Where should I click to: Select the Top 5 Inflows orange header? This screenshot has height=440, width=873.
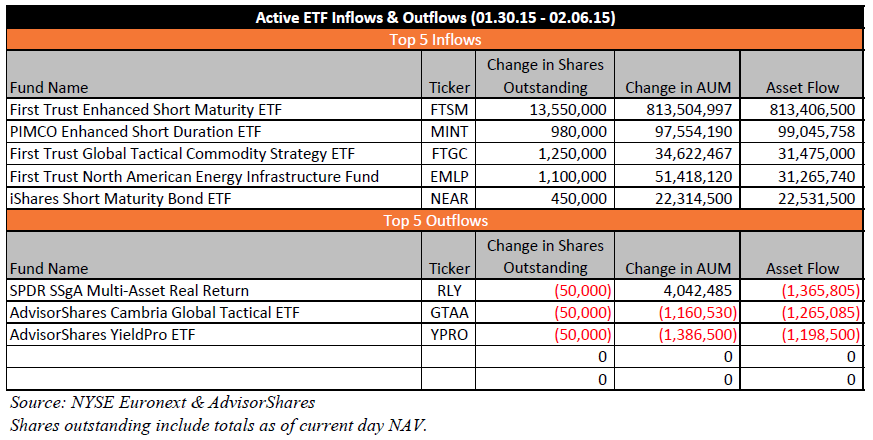pyautogui.click(x=436, y=40)
